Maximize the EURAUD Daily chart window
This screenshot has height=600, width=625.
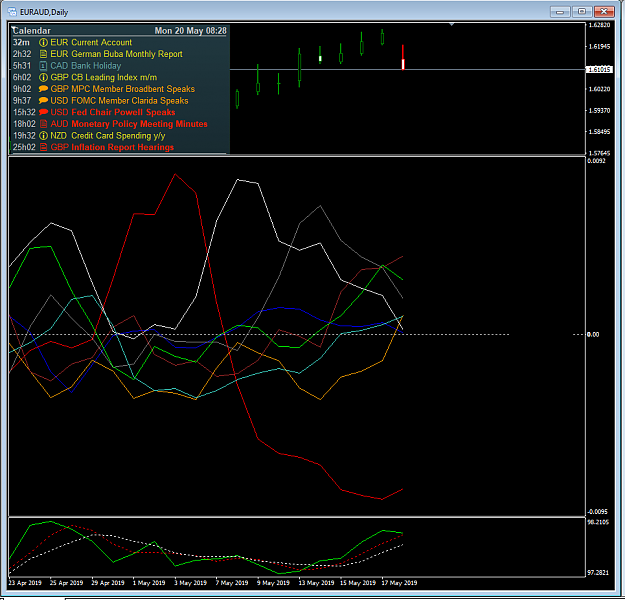coord(582,12)
